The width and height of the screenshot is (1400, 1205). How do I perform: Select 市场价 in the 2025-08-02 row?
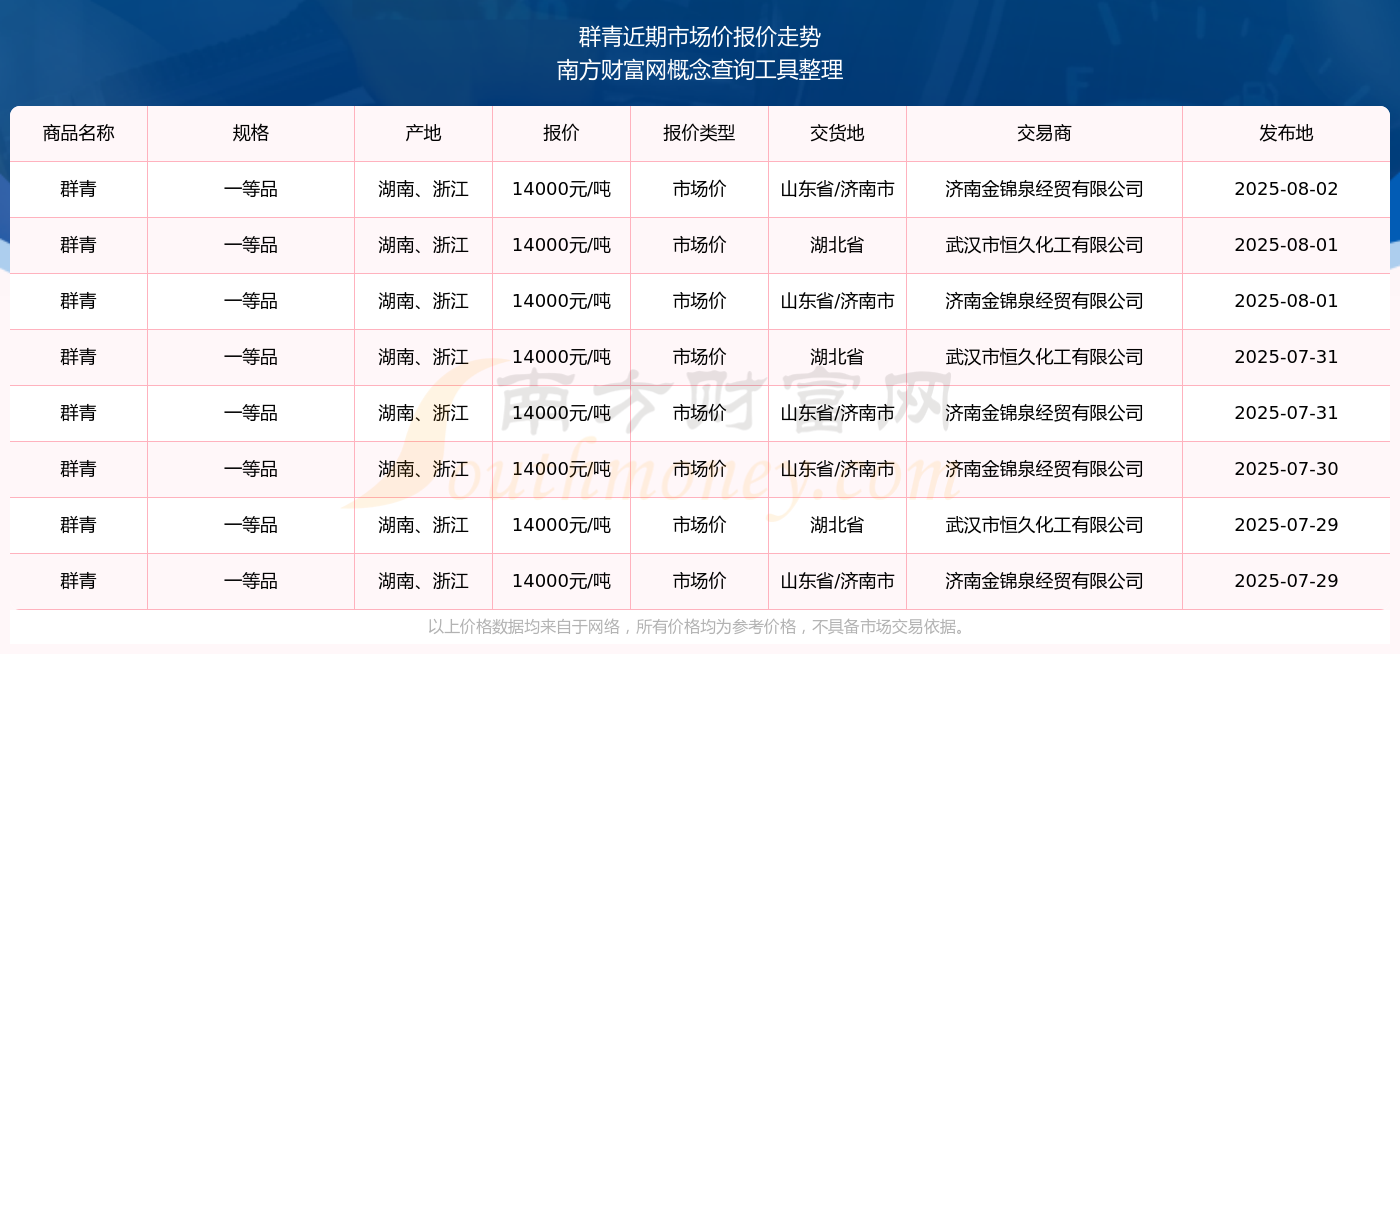click(700, 189)
